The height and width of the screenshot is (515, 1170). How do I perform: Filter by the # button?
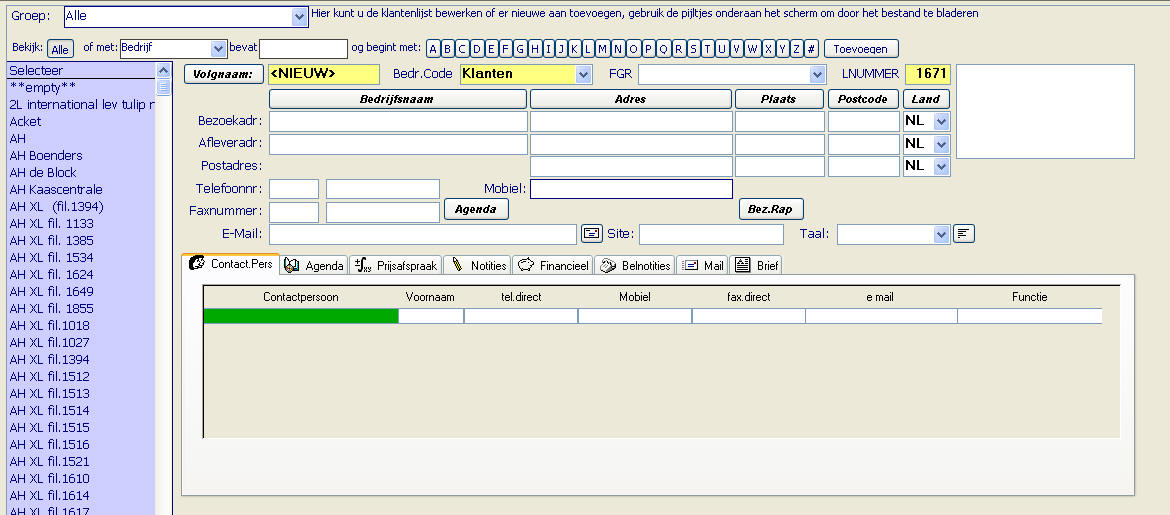click(812, 49)
